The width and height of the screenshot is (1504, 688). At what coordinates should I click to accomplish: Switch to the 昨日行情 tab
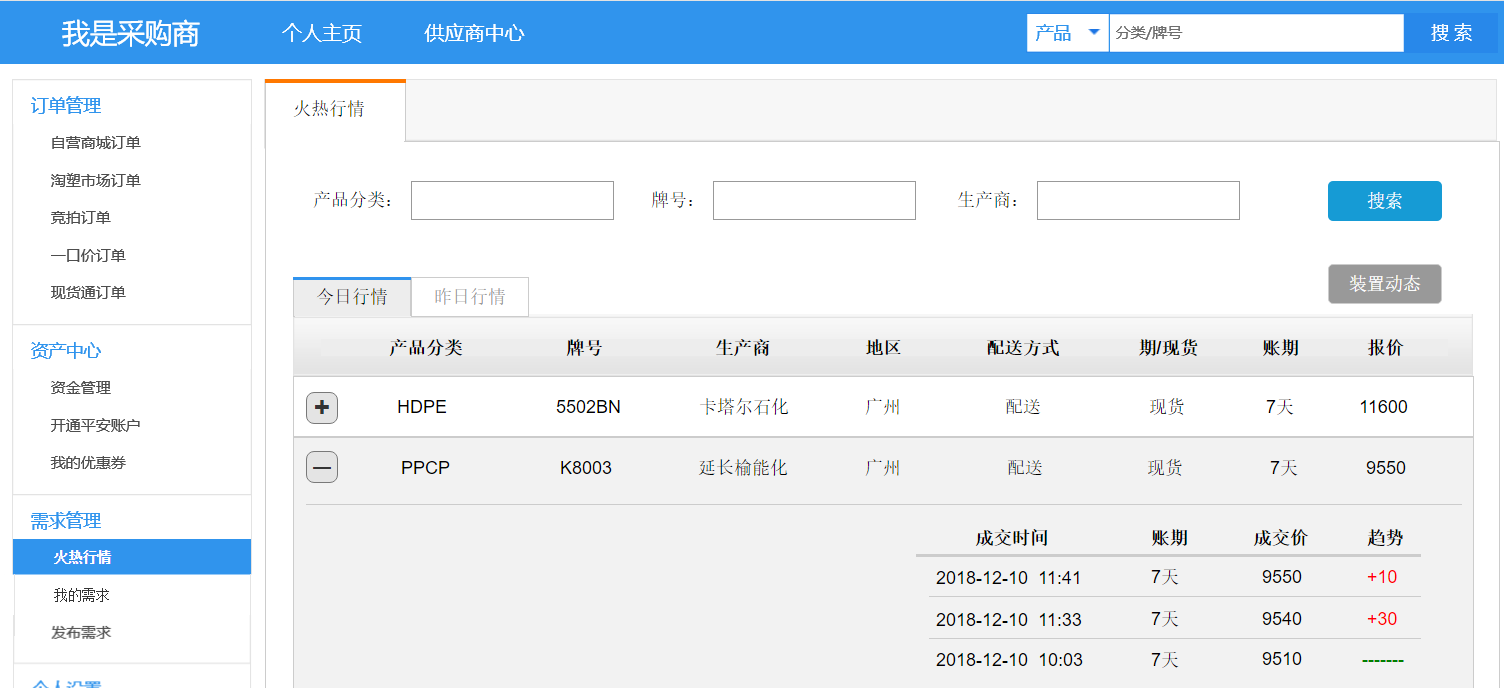(x=469, y=297)
